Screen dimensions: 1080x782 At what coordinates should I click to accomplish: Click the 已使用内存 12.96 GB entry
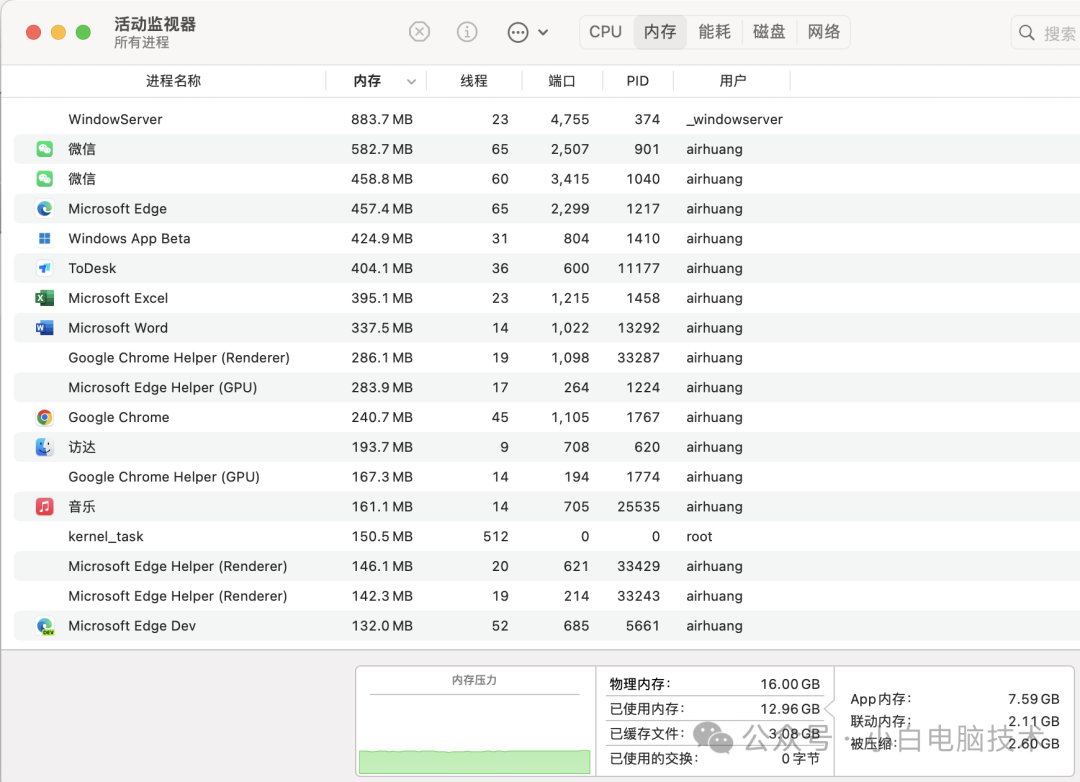click(x=714, y=709)
